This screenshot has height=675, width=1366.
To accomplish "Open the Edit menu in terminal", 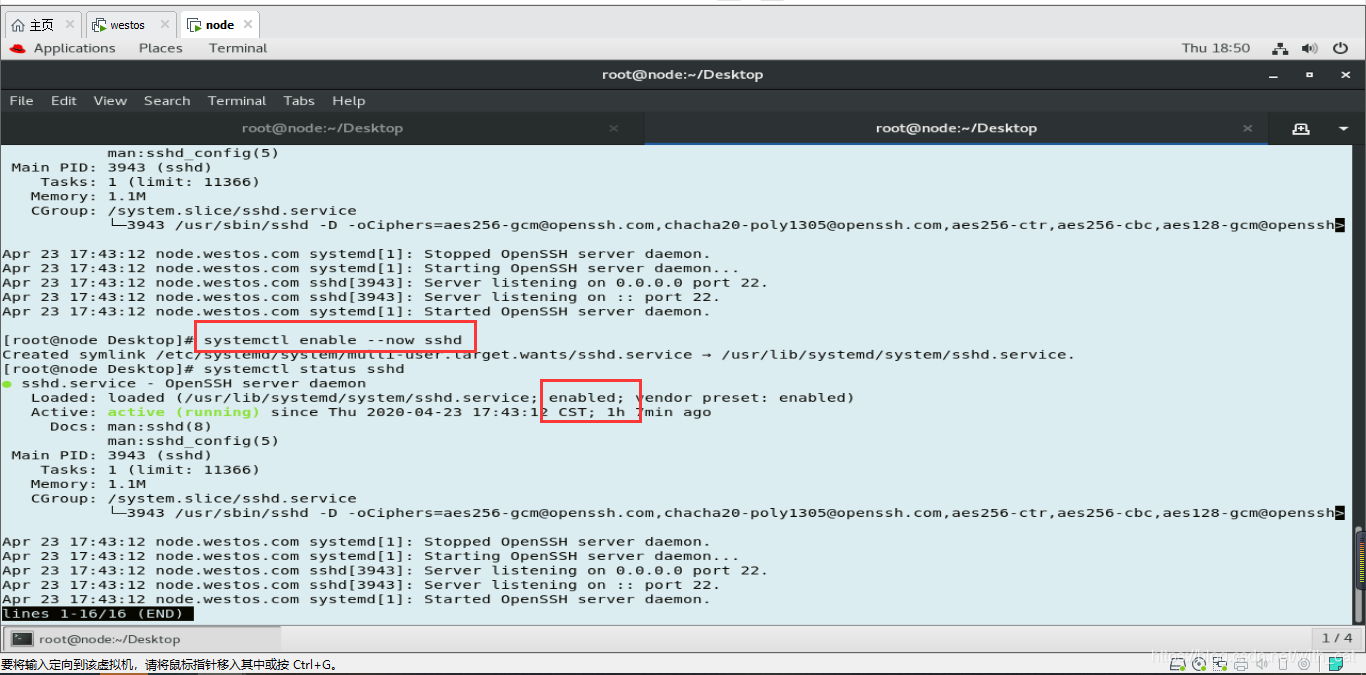I will tap(64, 101).
